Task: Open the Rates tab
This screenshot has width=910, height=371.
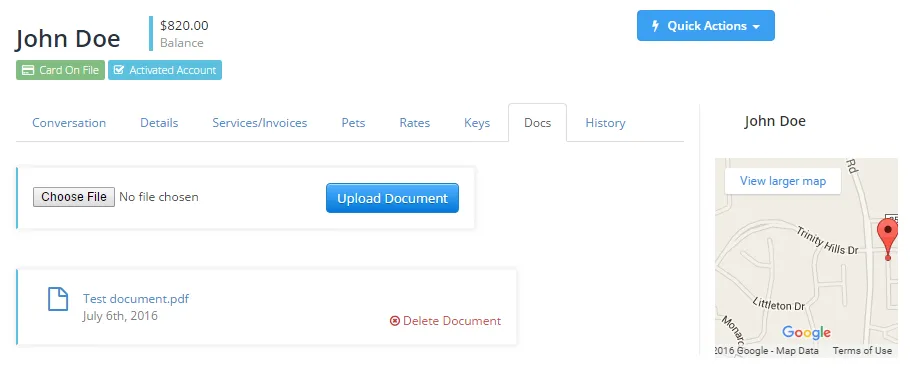Action: pyautogui.click(x=414, y=123)
